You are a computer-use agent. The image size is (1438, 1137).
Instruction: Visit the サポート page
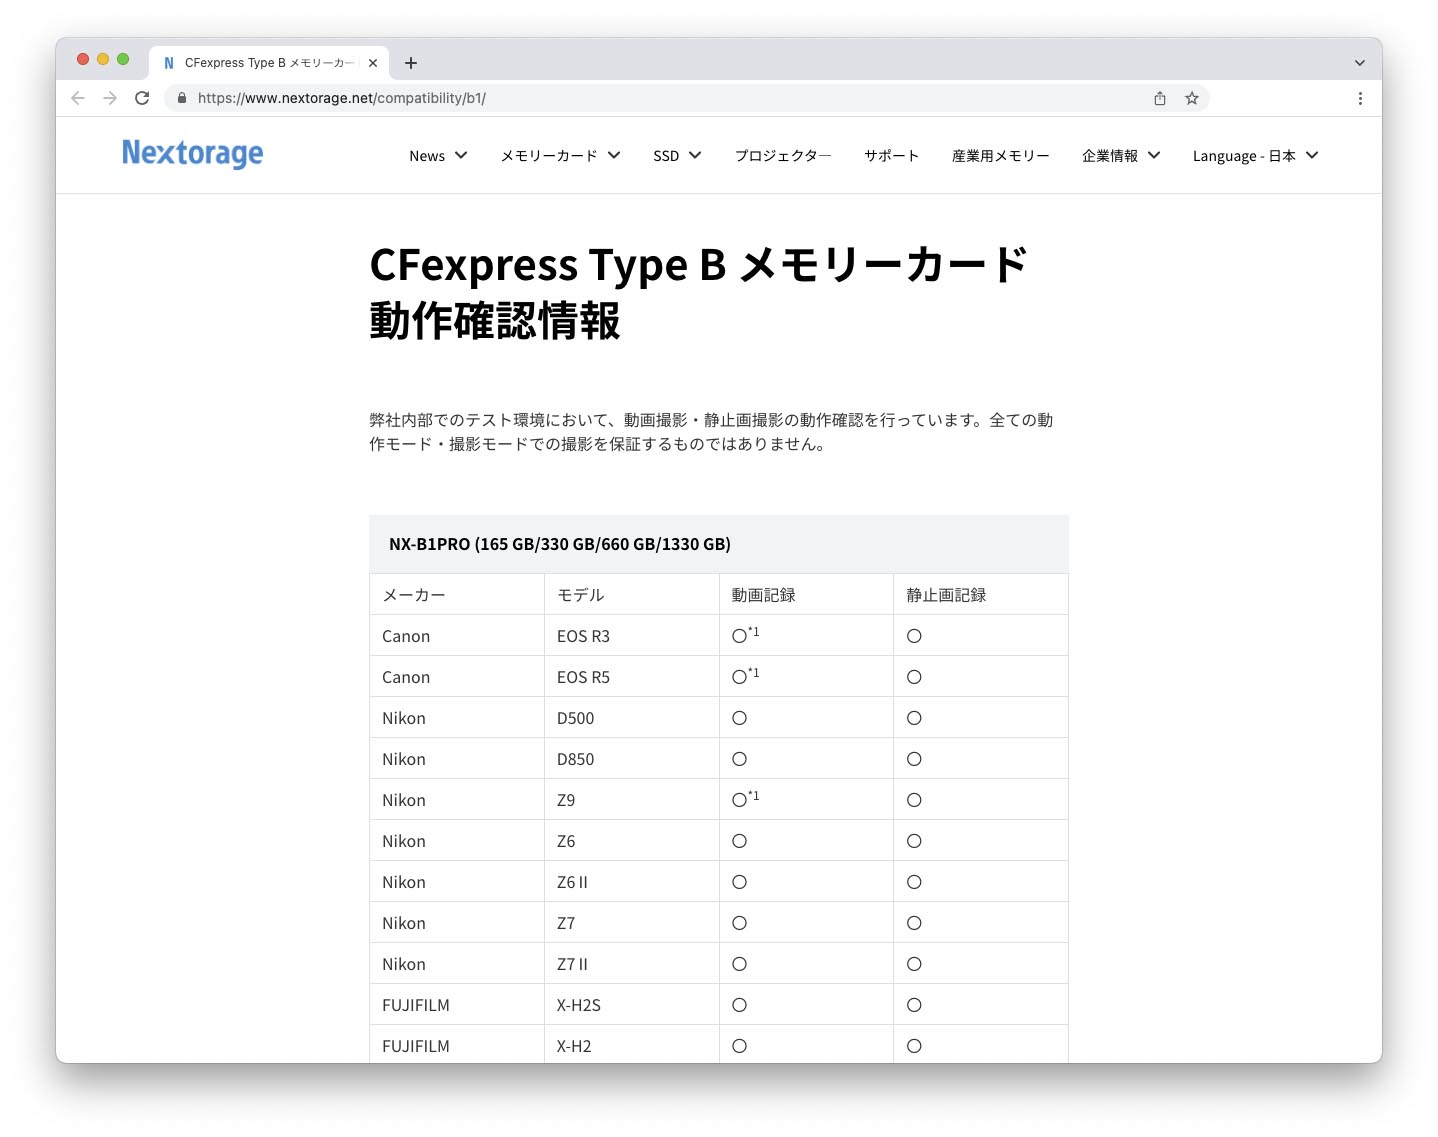click(x=890, y=156)
